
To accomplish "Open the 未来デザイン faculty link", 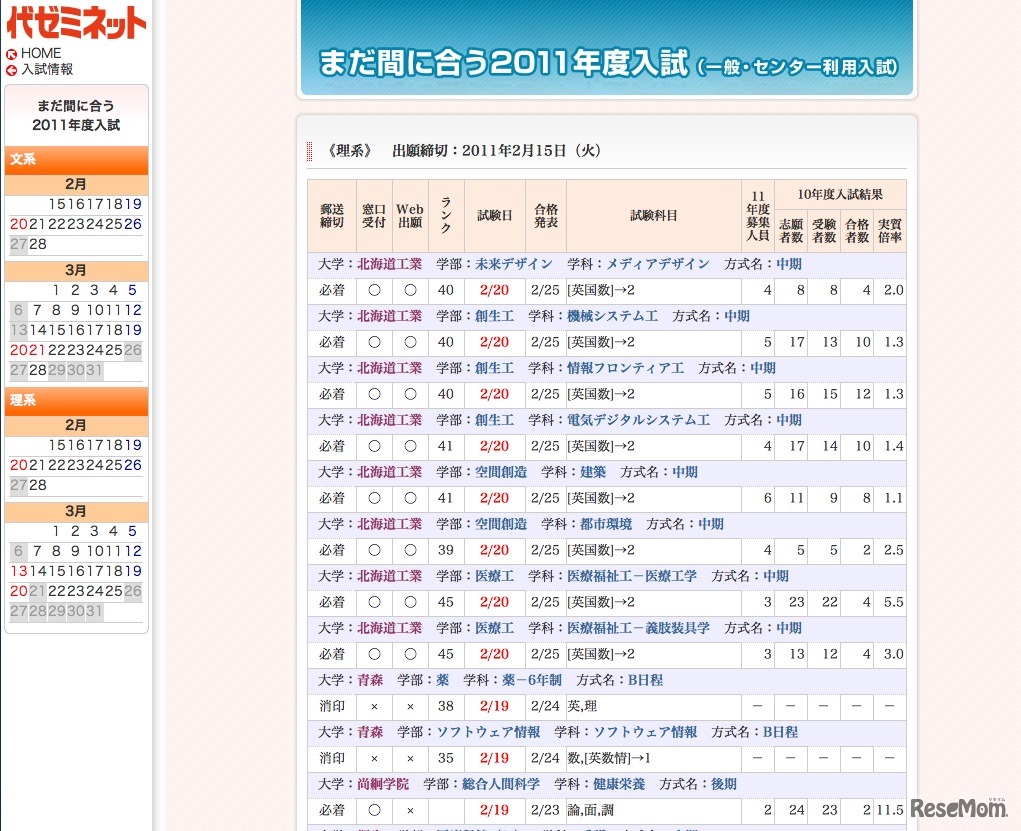I will point(514,264).
